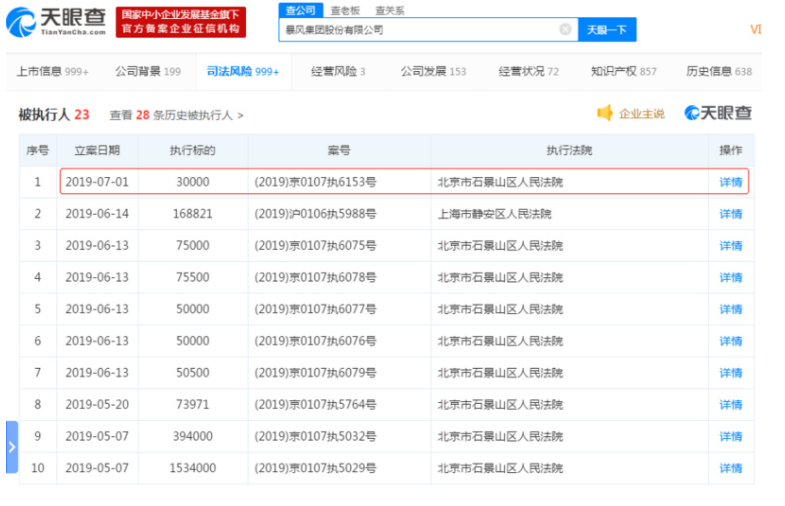The width and height of the screenshot is (785, 506).
Task: Open the 企业主说 link
Action: 641,114
